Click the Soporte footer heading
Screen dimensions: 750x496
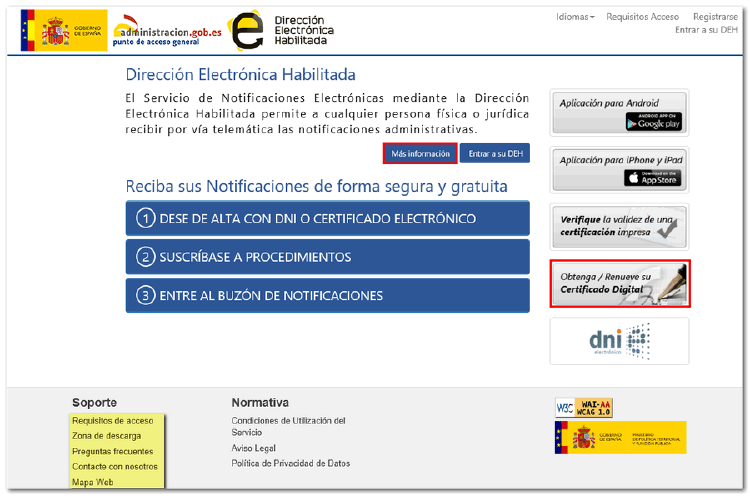pyautogui.click(x=94, y=403)
